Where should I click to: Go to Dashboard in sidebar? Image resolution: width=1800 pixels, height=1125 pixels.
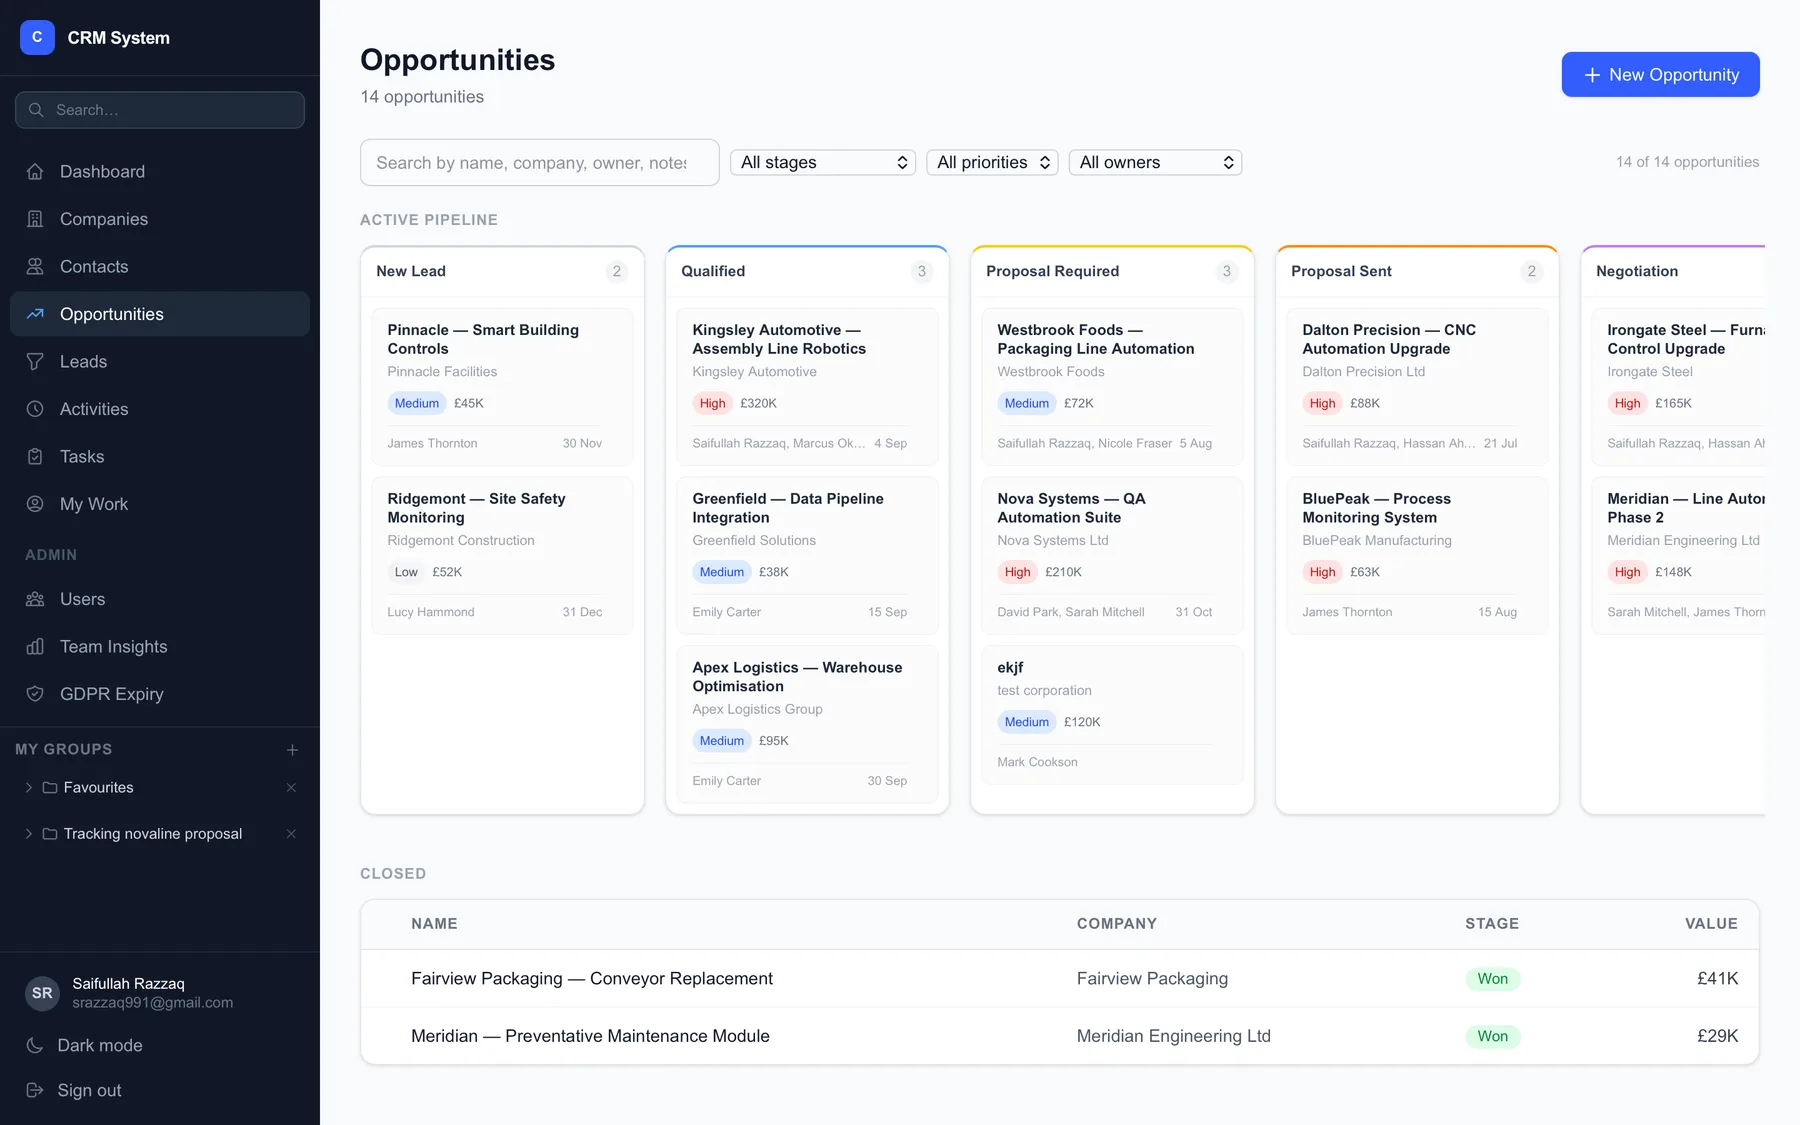click(x=160, y=172)
